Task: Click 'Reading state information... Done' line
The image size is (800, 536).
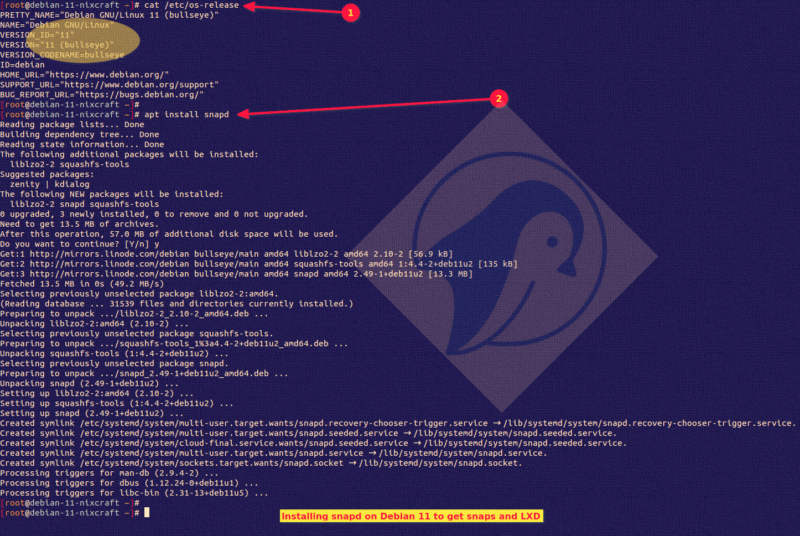Action: point(82,144)
